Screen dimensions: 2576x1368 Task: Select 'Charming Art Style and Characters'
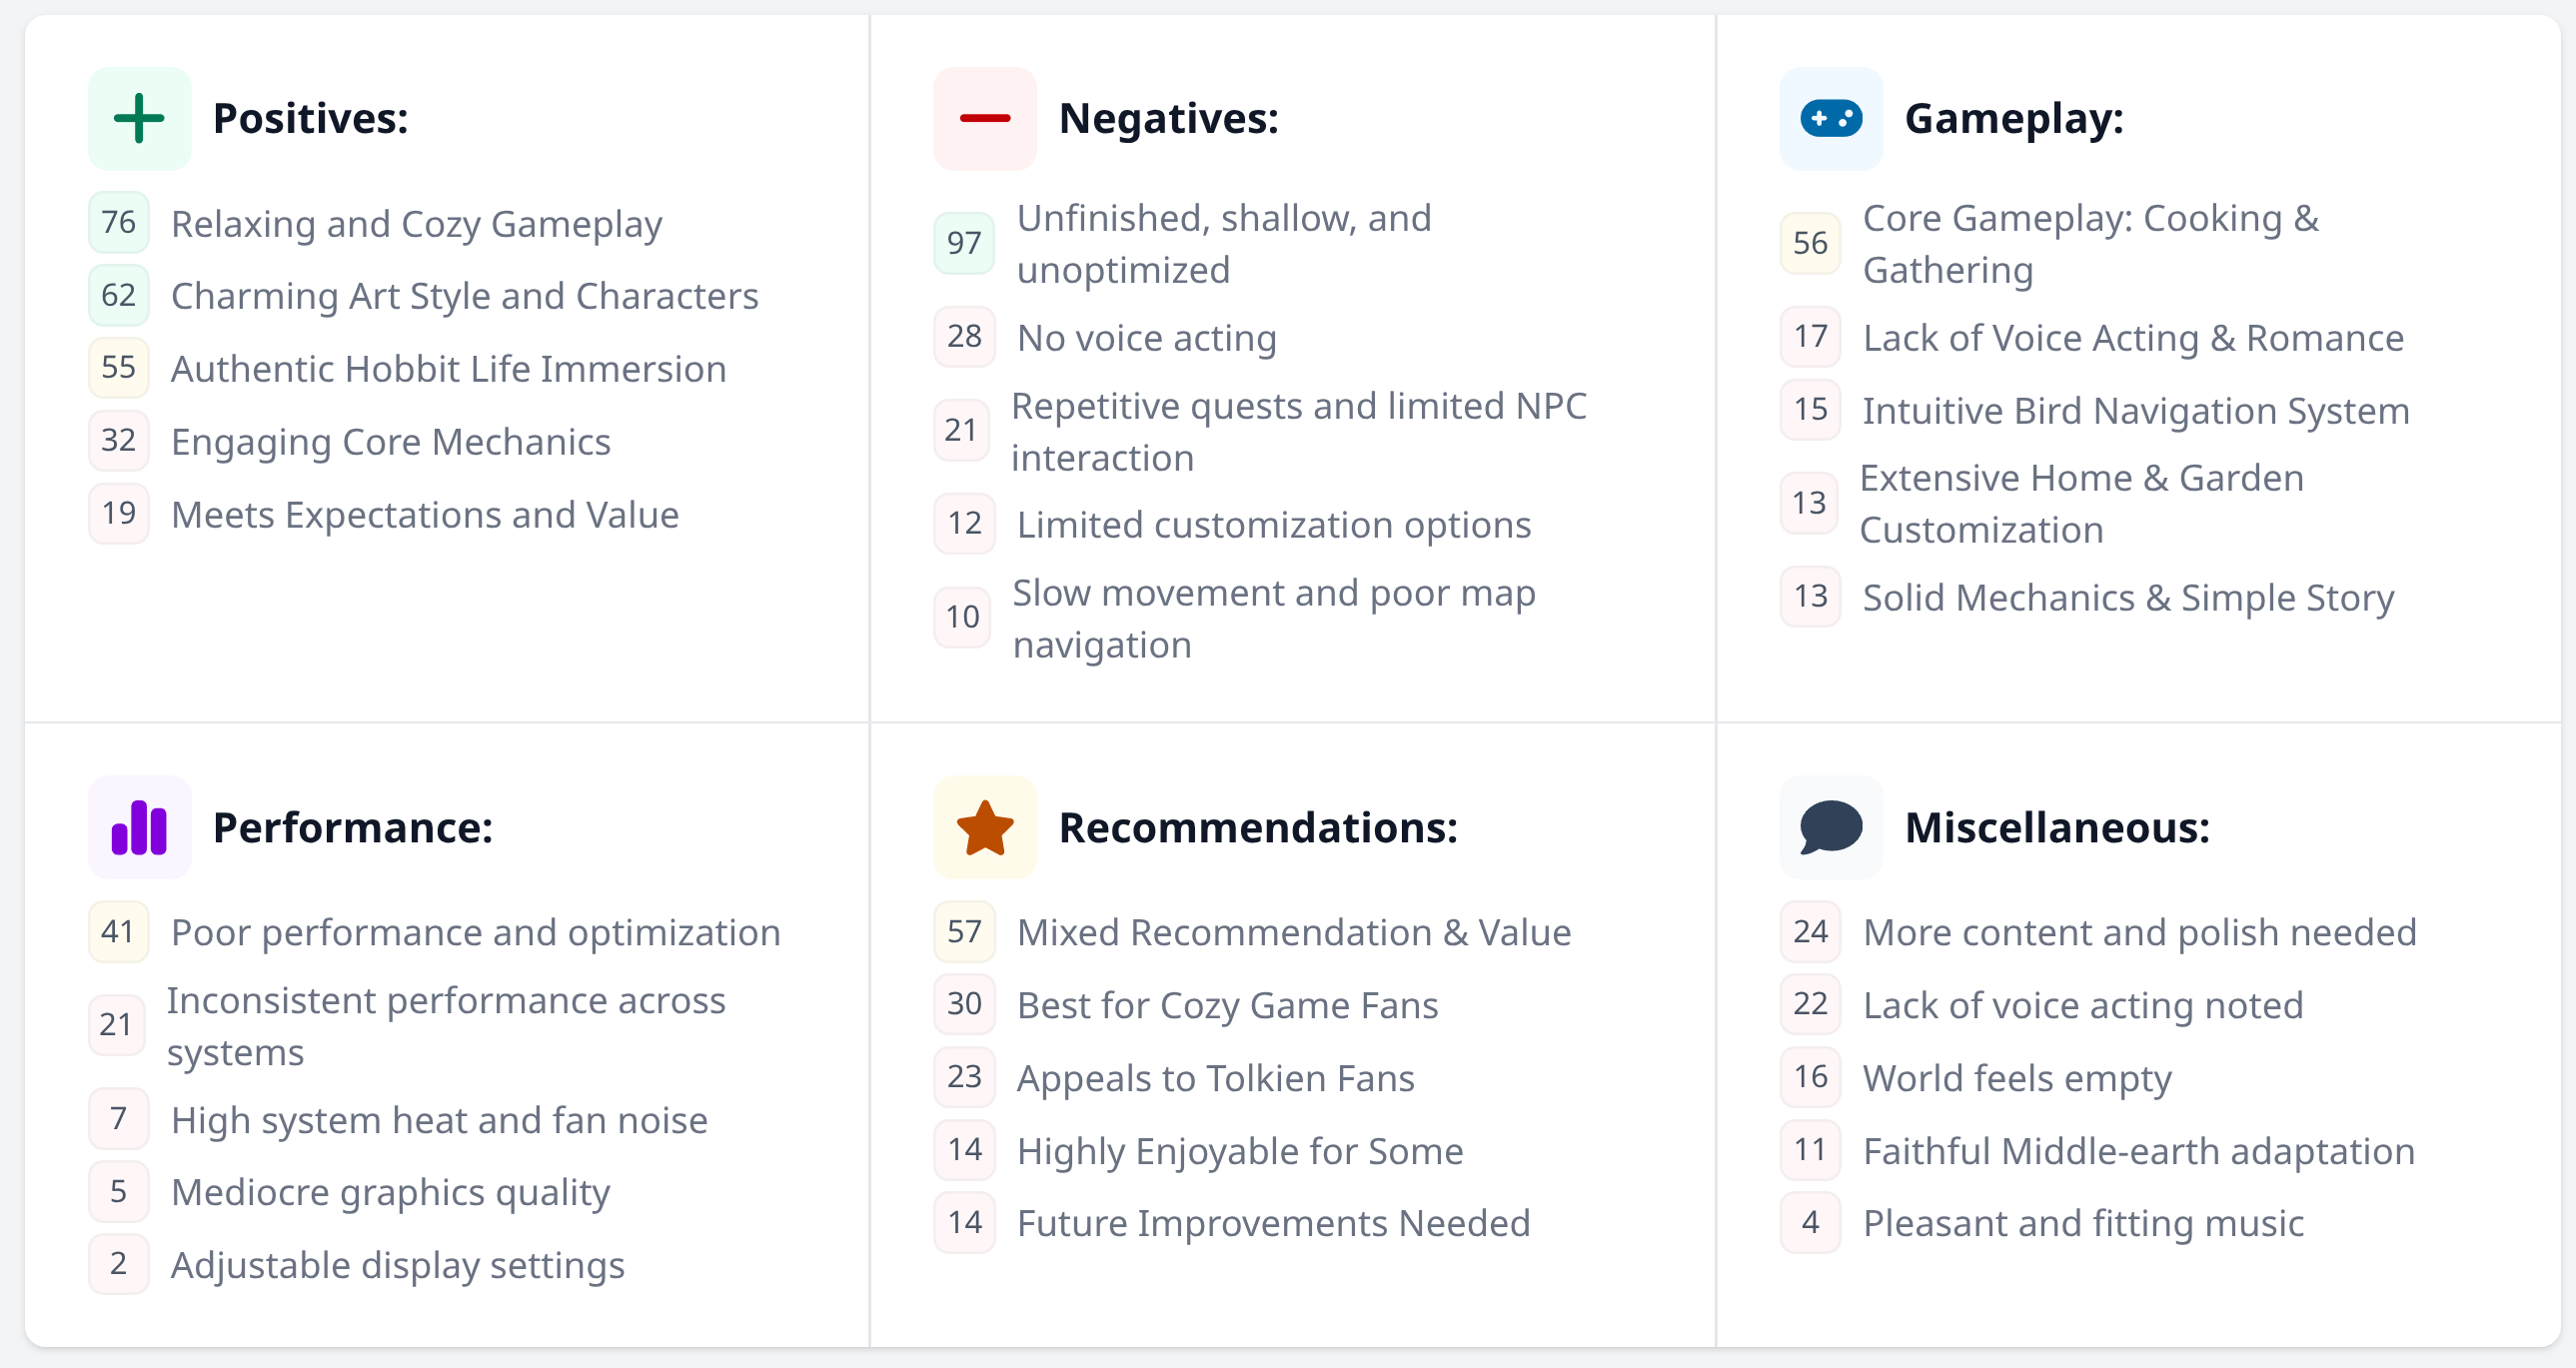pyautogui.click(x=464, y=296)
